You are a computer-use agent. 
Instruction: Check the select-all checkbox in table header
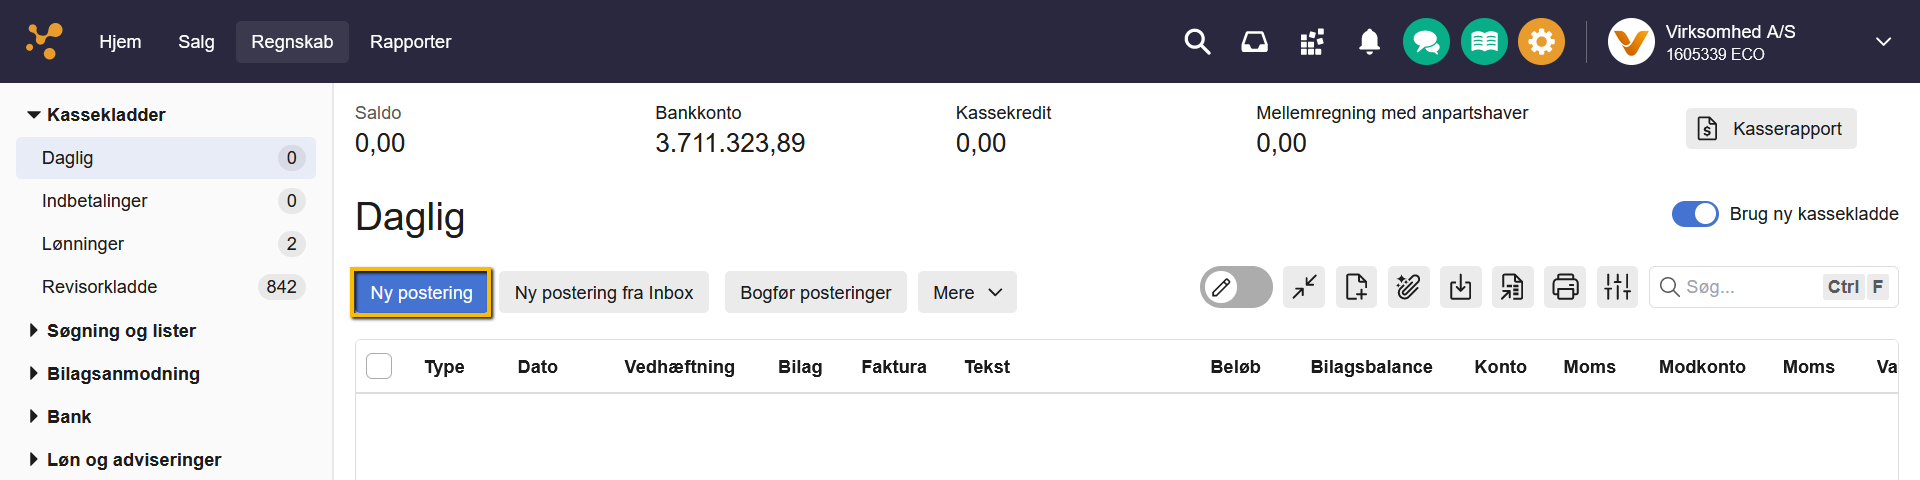point(379,367)
